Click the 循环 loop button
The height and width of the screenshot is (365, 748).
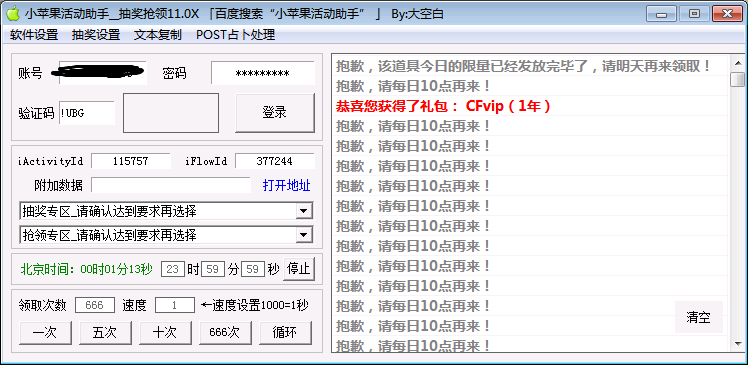coord(285,333)
